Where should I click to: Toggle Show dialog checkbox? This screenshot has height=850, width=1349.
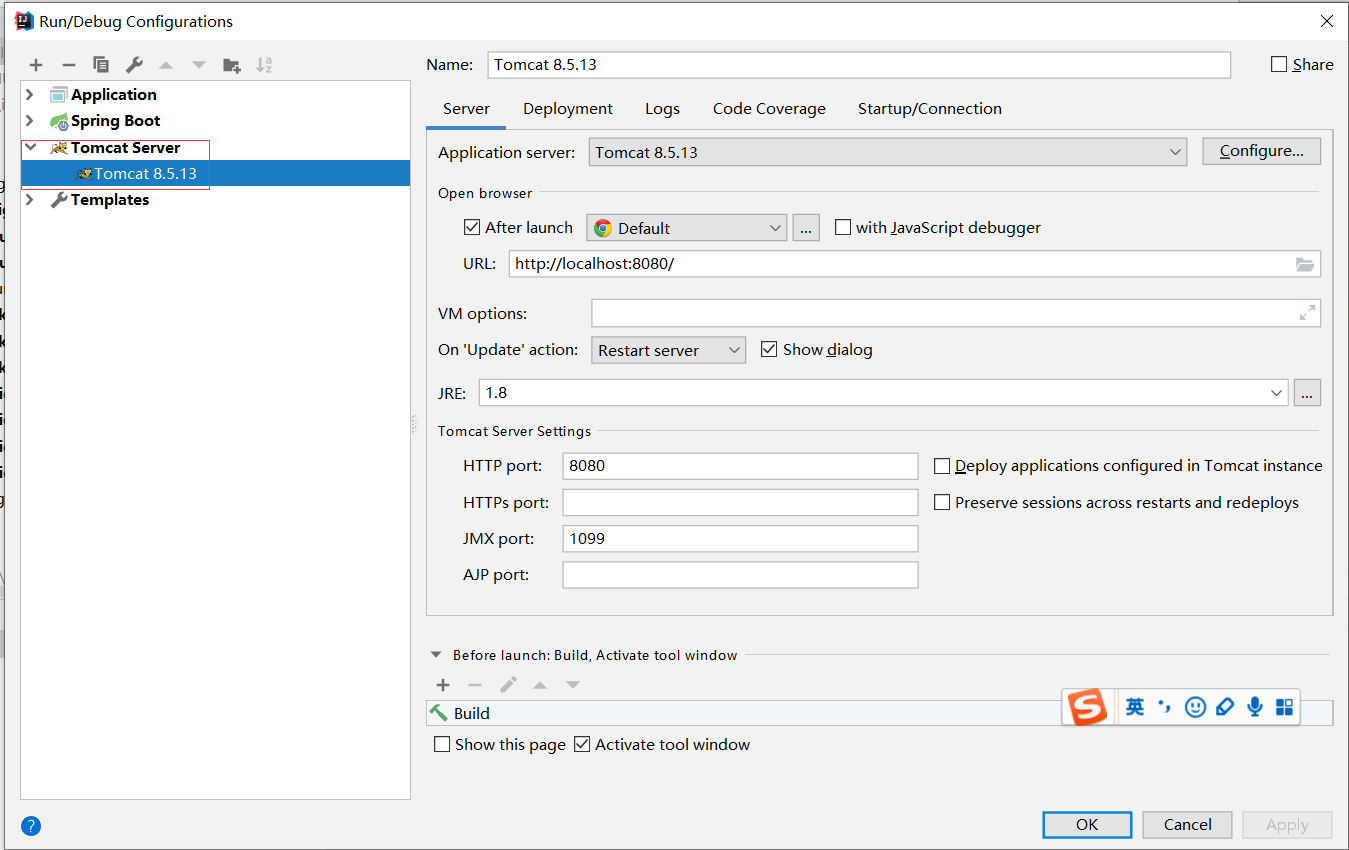769,349
